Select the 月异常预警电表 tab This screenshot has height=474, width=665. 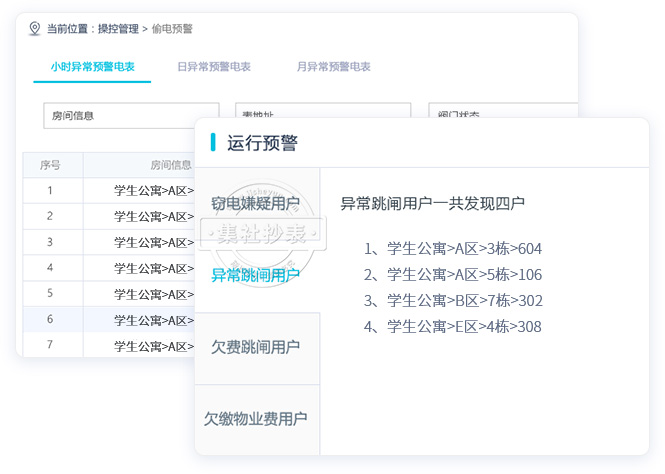click(333, 67)
